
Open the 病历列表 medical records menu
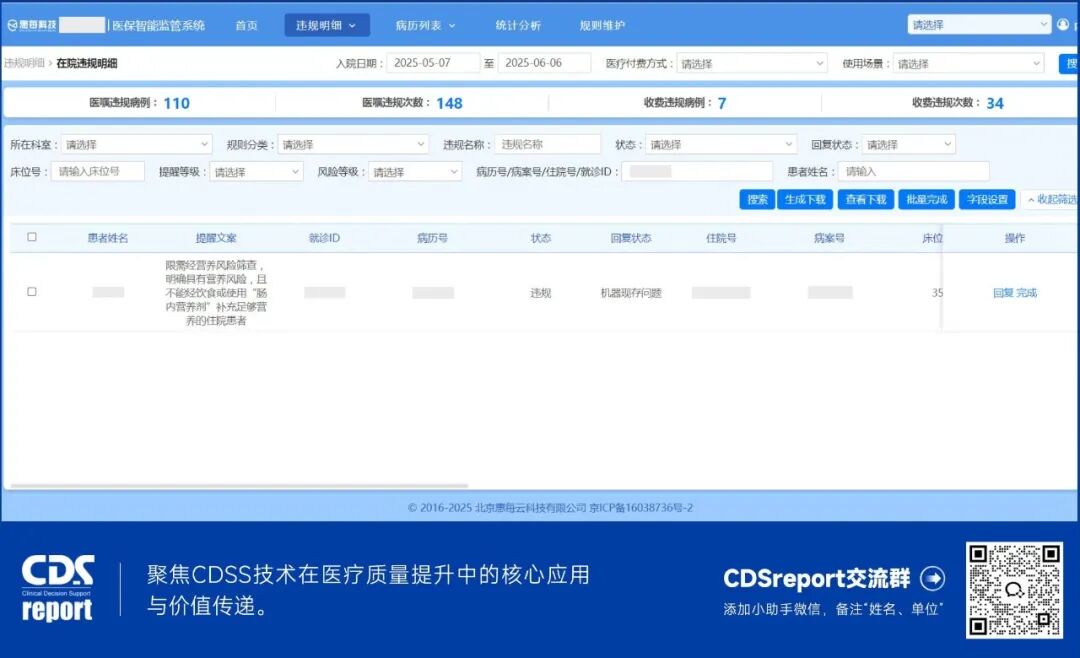click(x=419, y=24)
